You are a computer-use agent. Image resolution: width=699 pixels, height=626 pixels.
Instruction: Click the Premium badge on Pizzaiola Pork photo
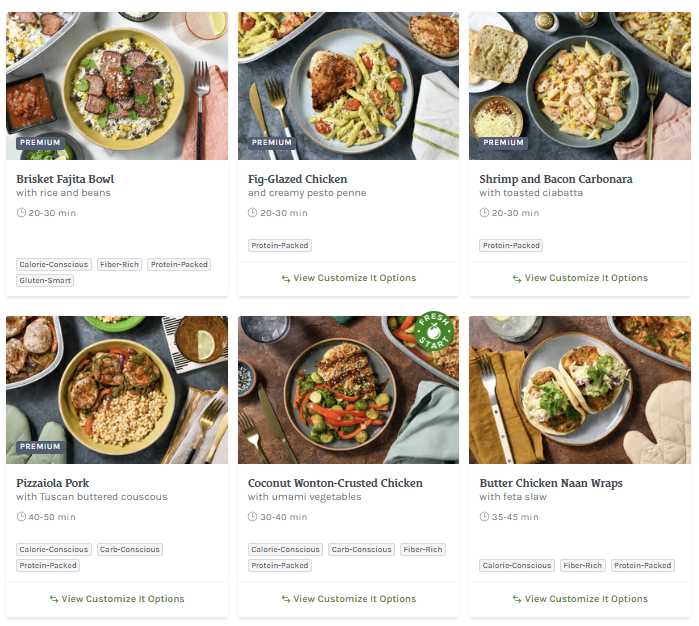(40, 446)
